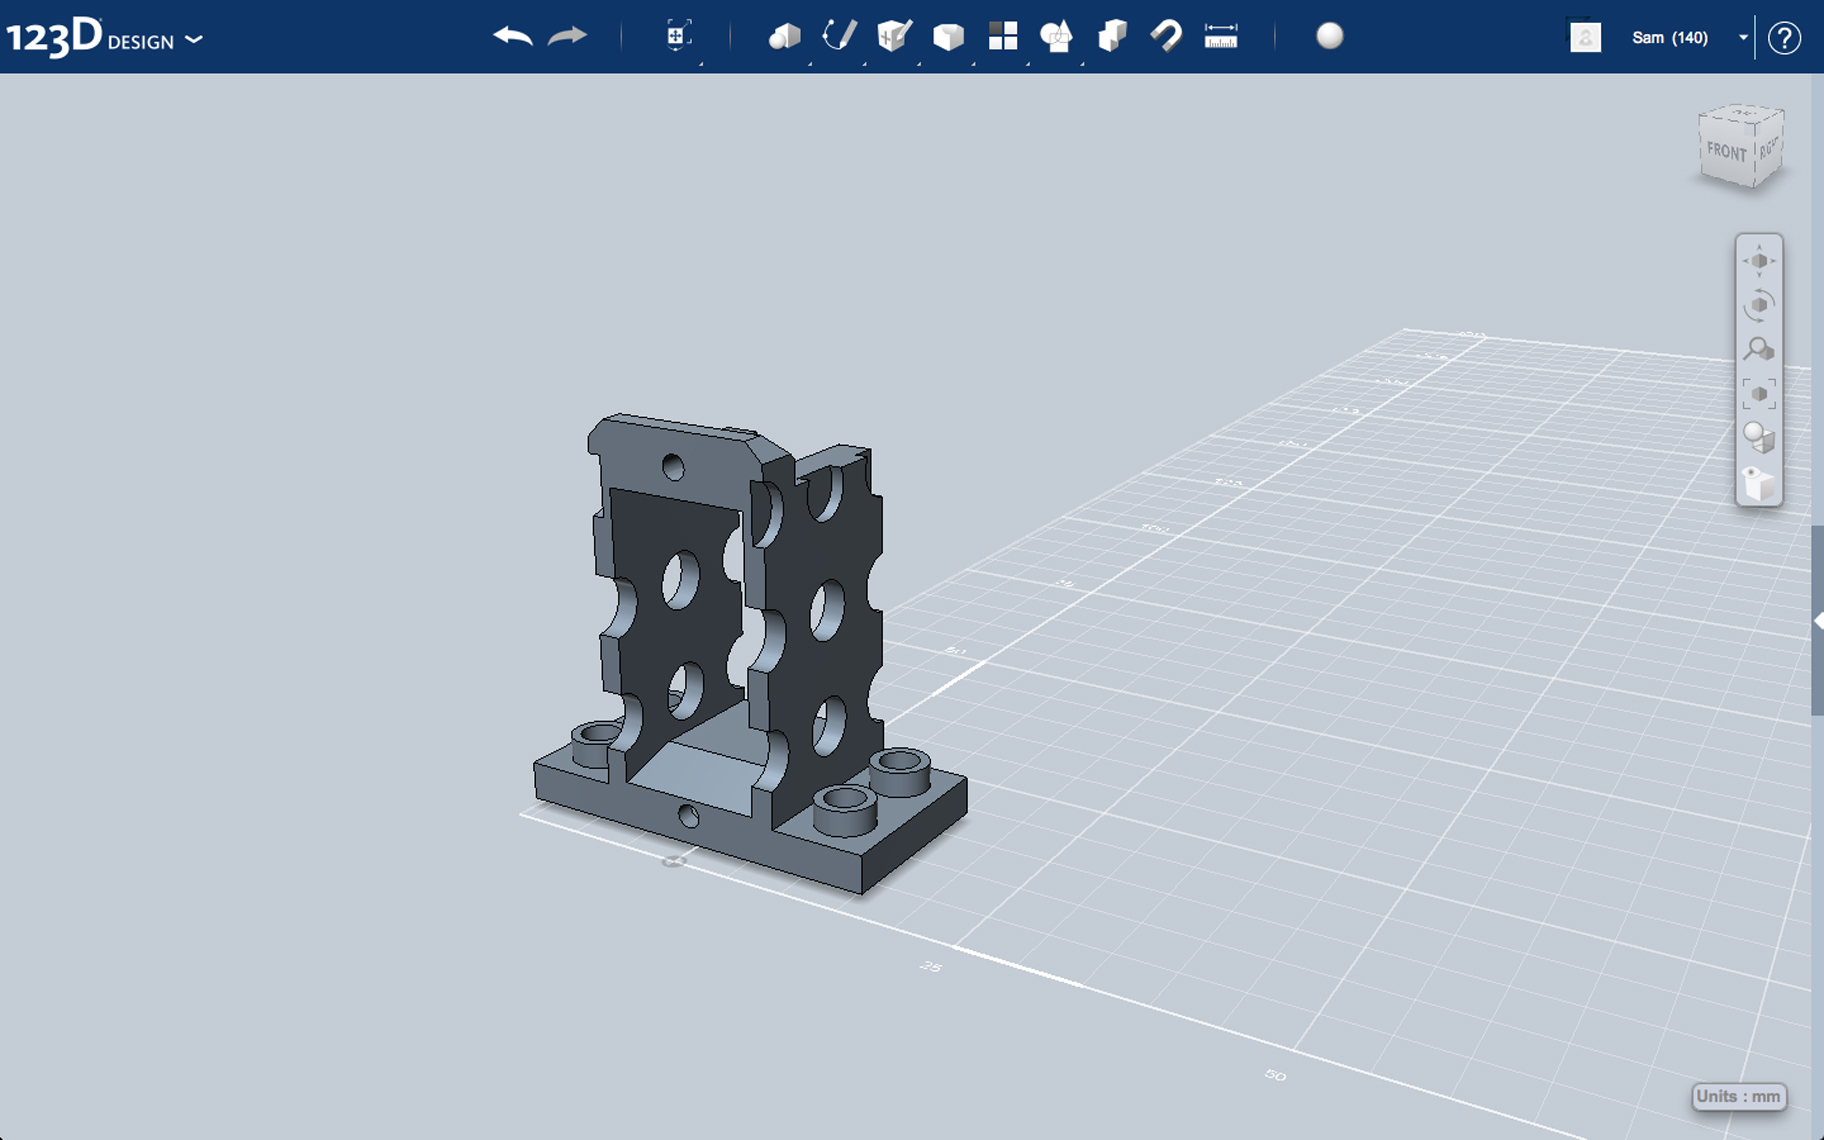
Task: Open the visual style materials toggle
Action: pyautogui.click(x=1759, y=437)
